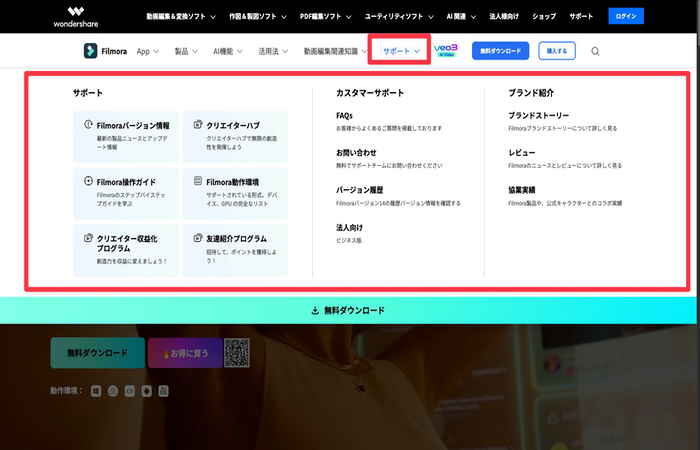Open the クリエイターハブ card
This screenshot has height=450, width=700.
pyautogui.click(x=235, y=136)
